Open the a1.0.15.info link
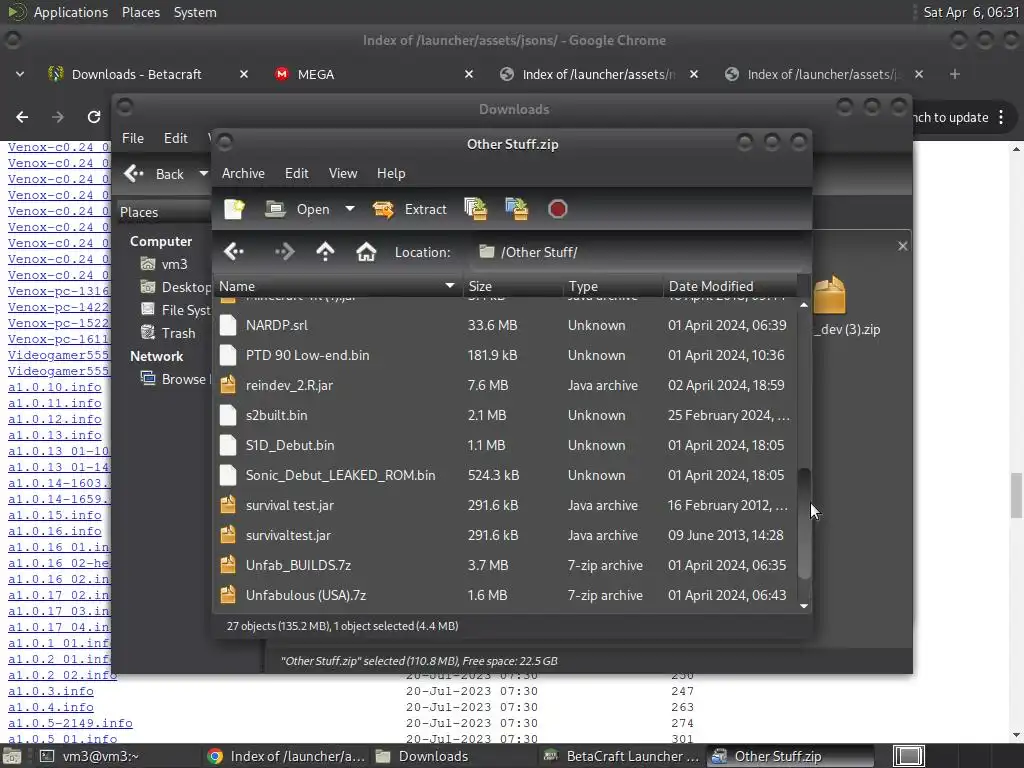The width and height of the screenshot is (1024, 768). click(x=55, y=515)
